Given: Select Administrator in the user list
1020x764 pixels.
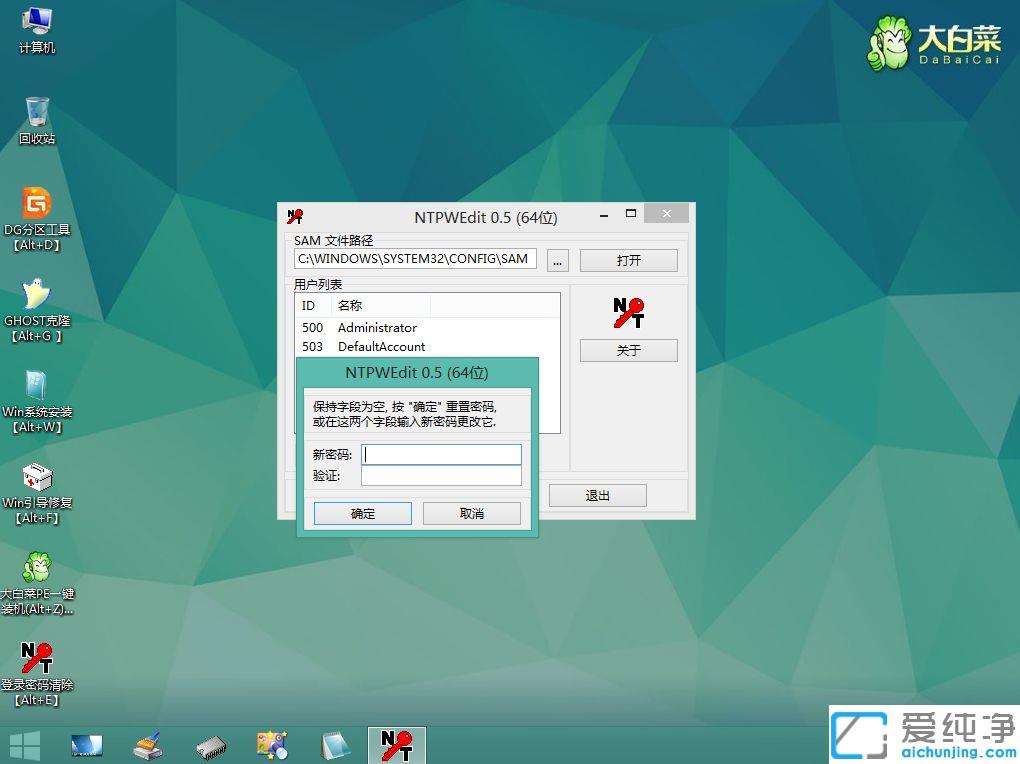Looking at the screenshot, I should point(377,327).
